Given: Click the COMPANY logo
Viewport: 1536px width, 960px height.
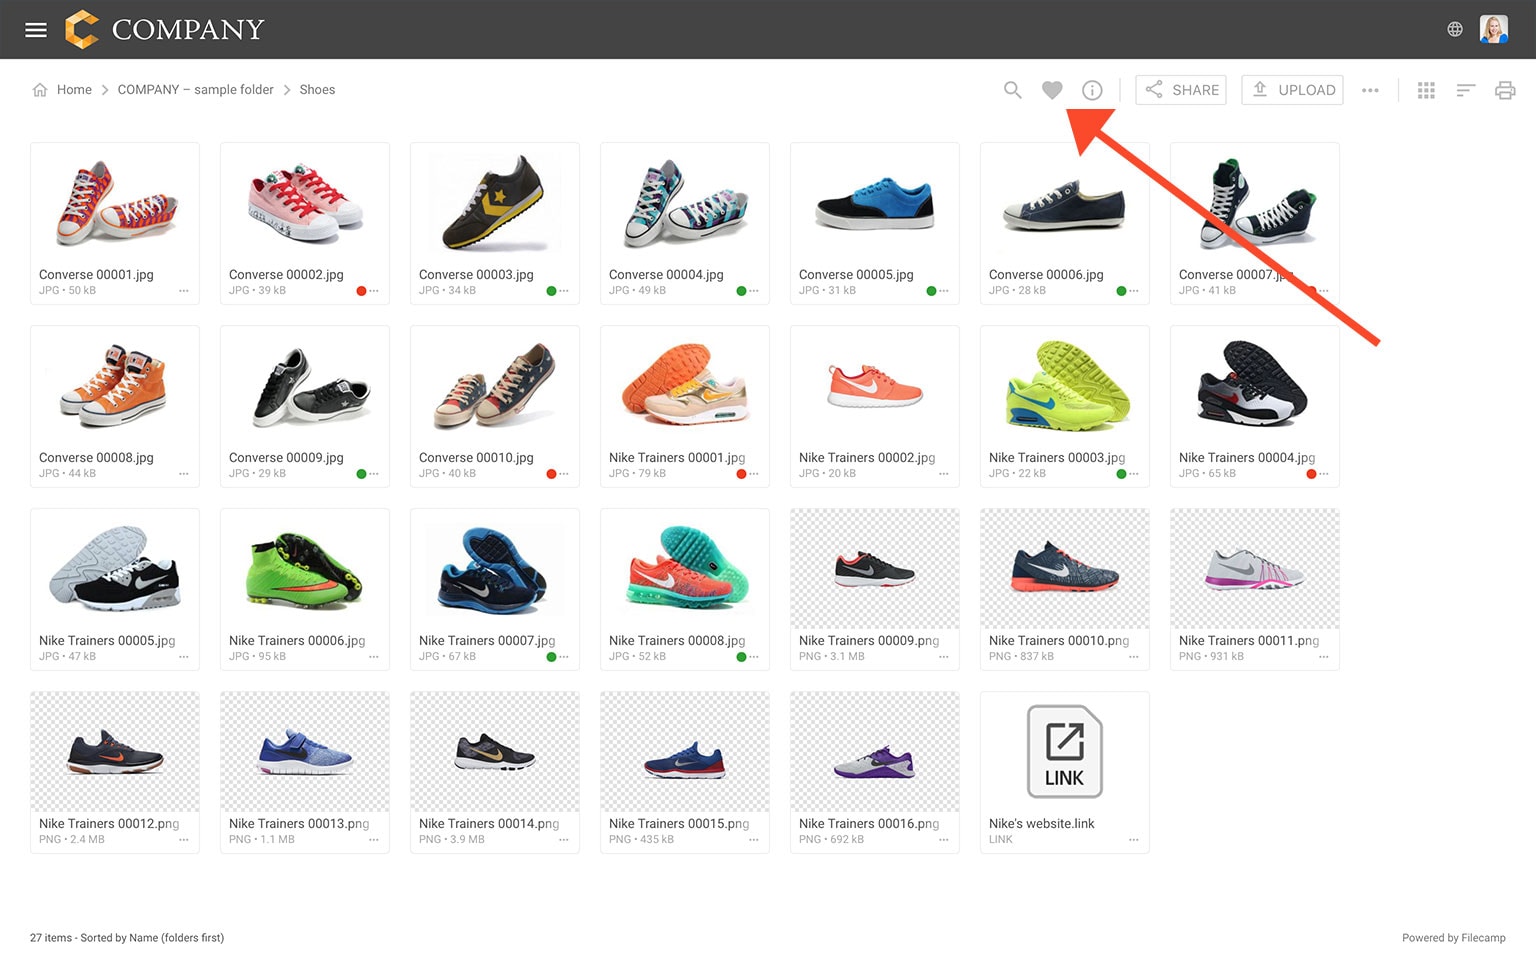Looking at the screenshot, I should click(165, 29).
